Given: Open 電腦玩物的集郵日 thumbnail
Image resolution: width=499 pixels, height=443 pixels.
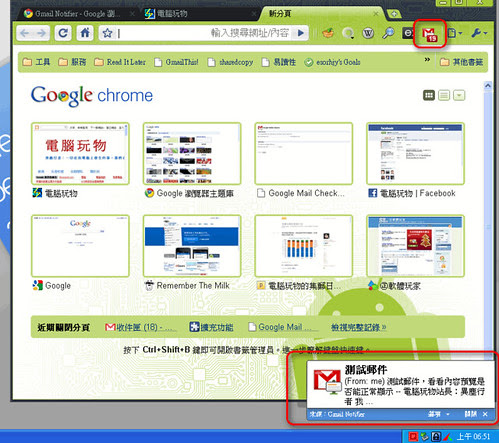Looking at the screenshot, I should [x=303, y=246].
